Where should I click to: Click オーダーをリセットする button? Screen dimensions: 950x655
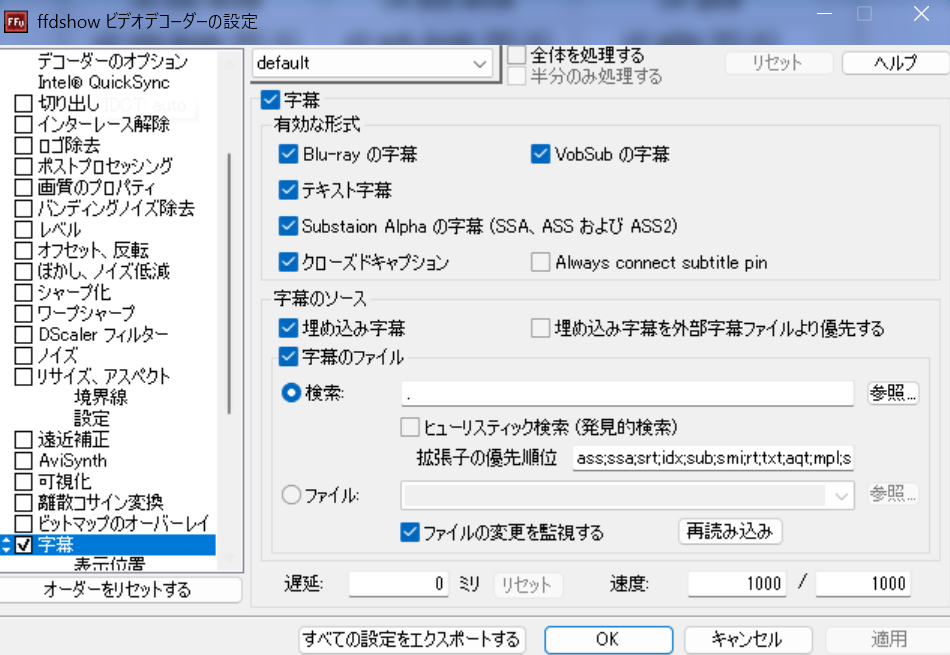click(117, 590)
